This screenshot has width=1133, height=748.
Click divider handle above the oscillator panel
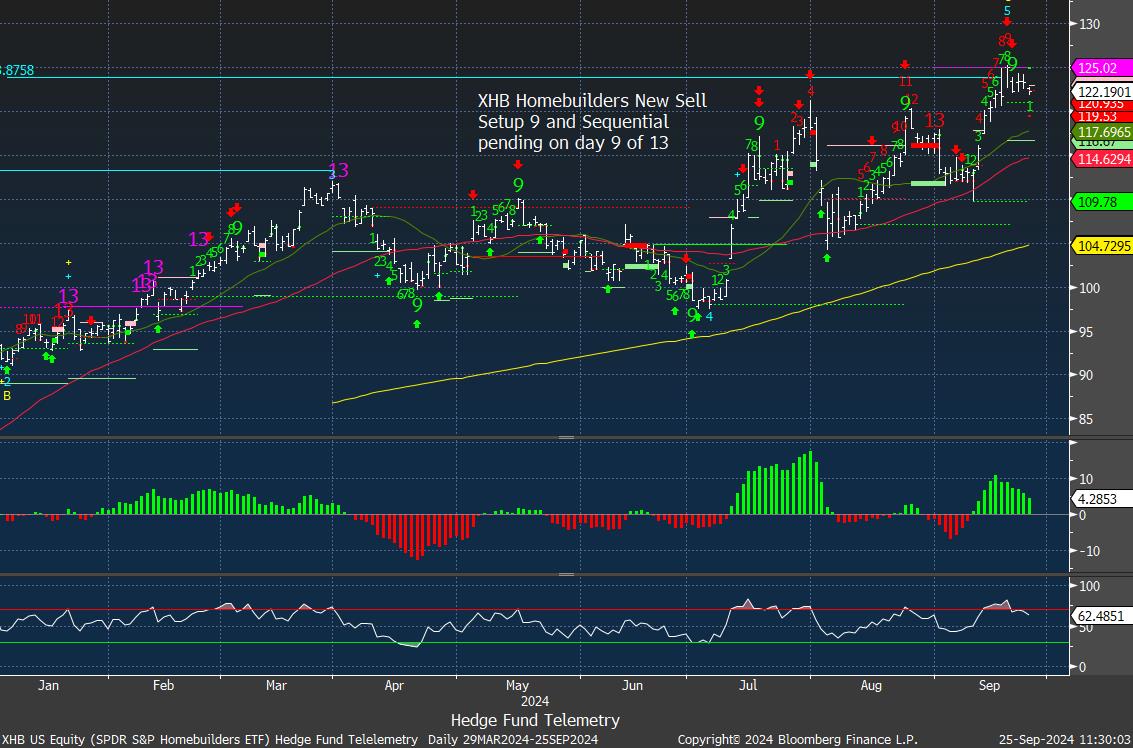click(x=566, y=575)
